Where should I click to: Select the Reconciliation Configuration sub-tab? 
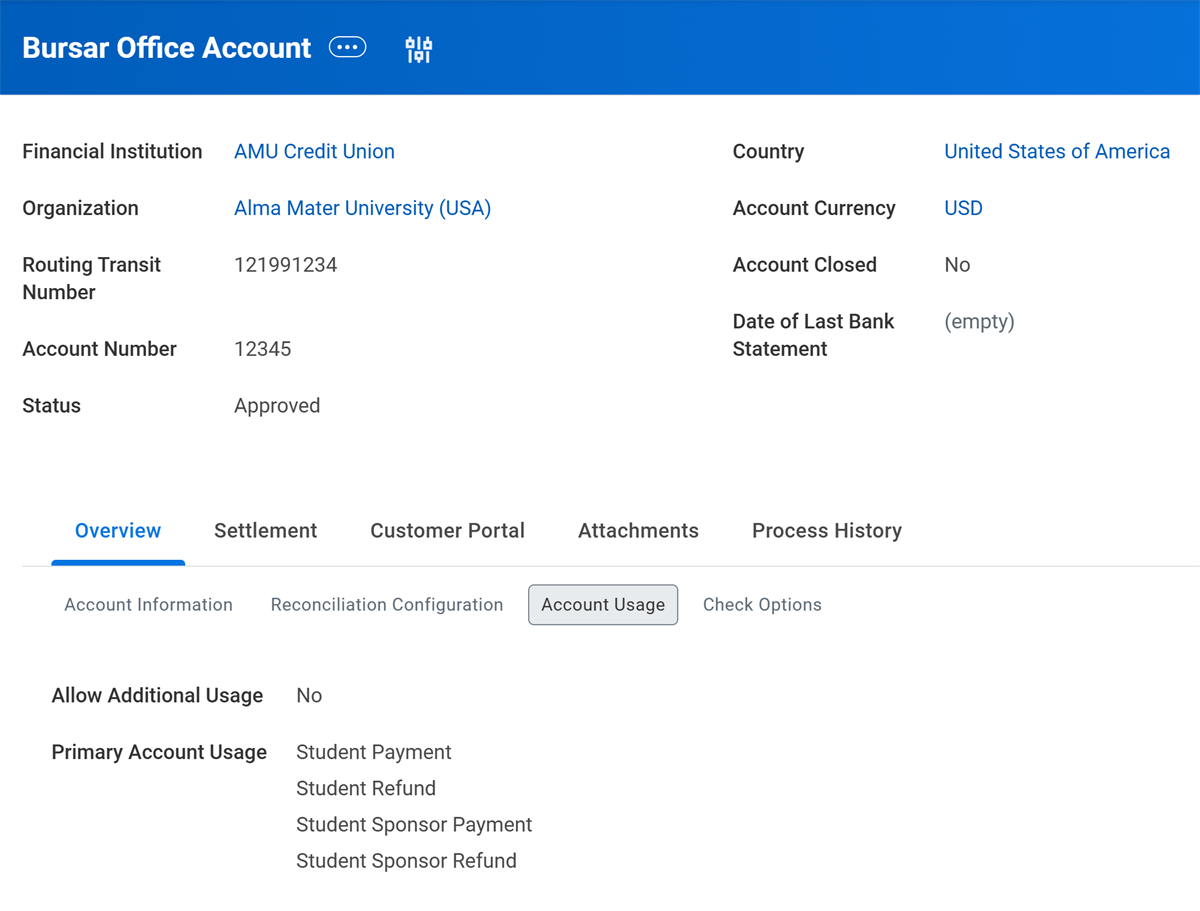pos(387,605)
